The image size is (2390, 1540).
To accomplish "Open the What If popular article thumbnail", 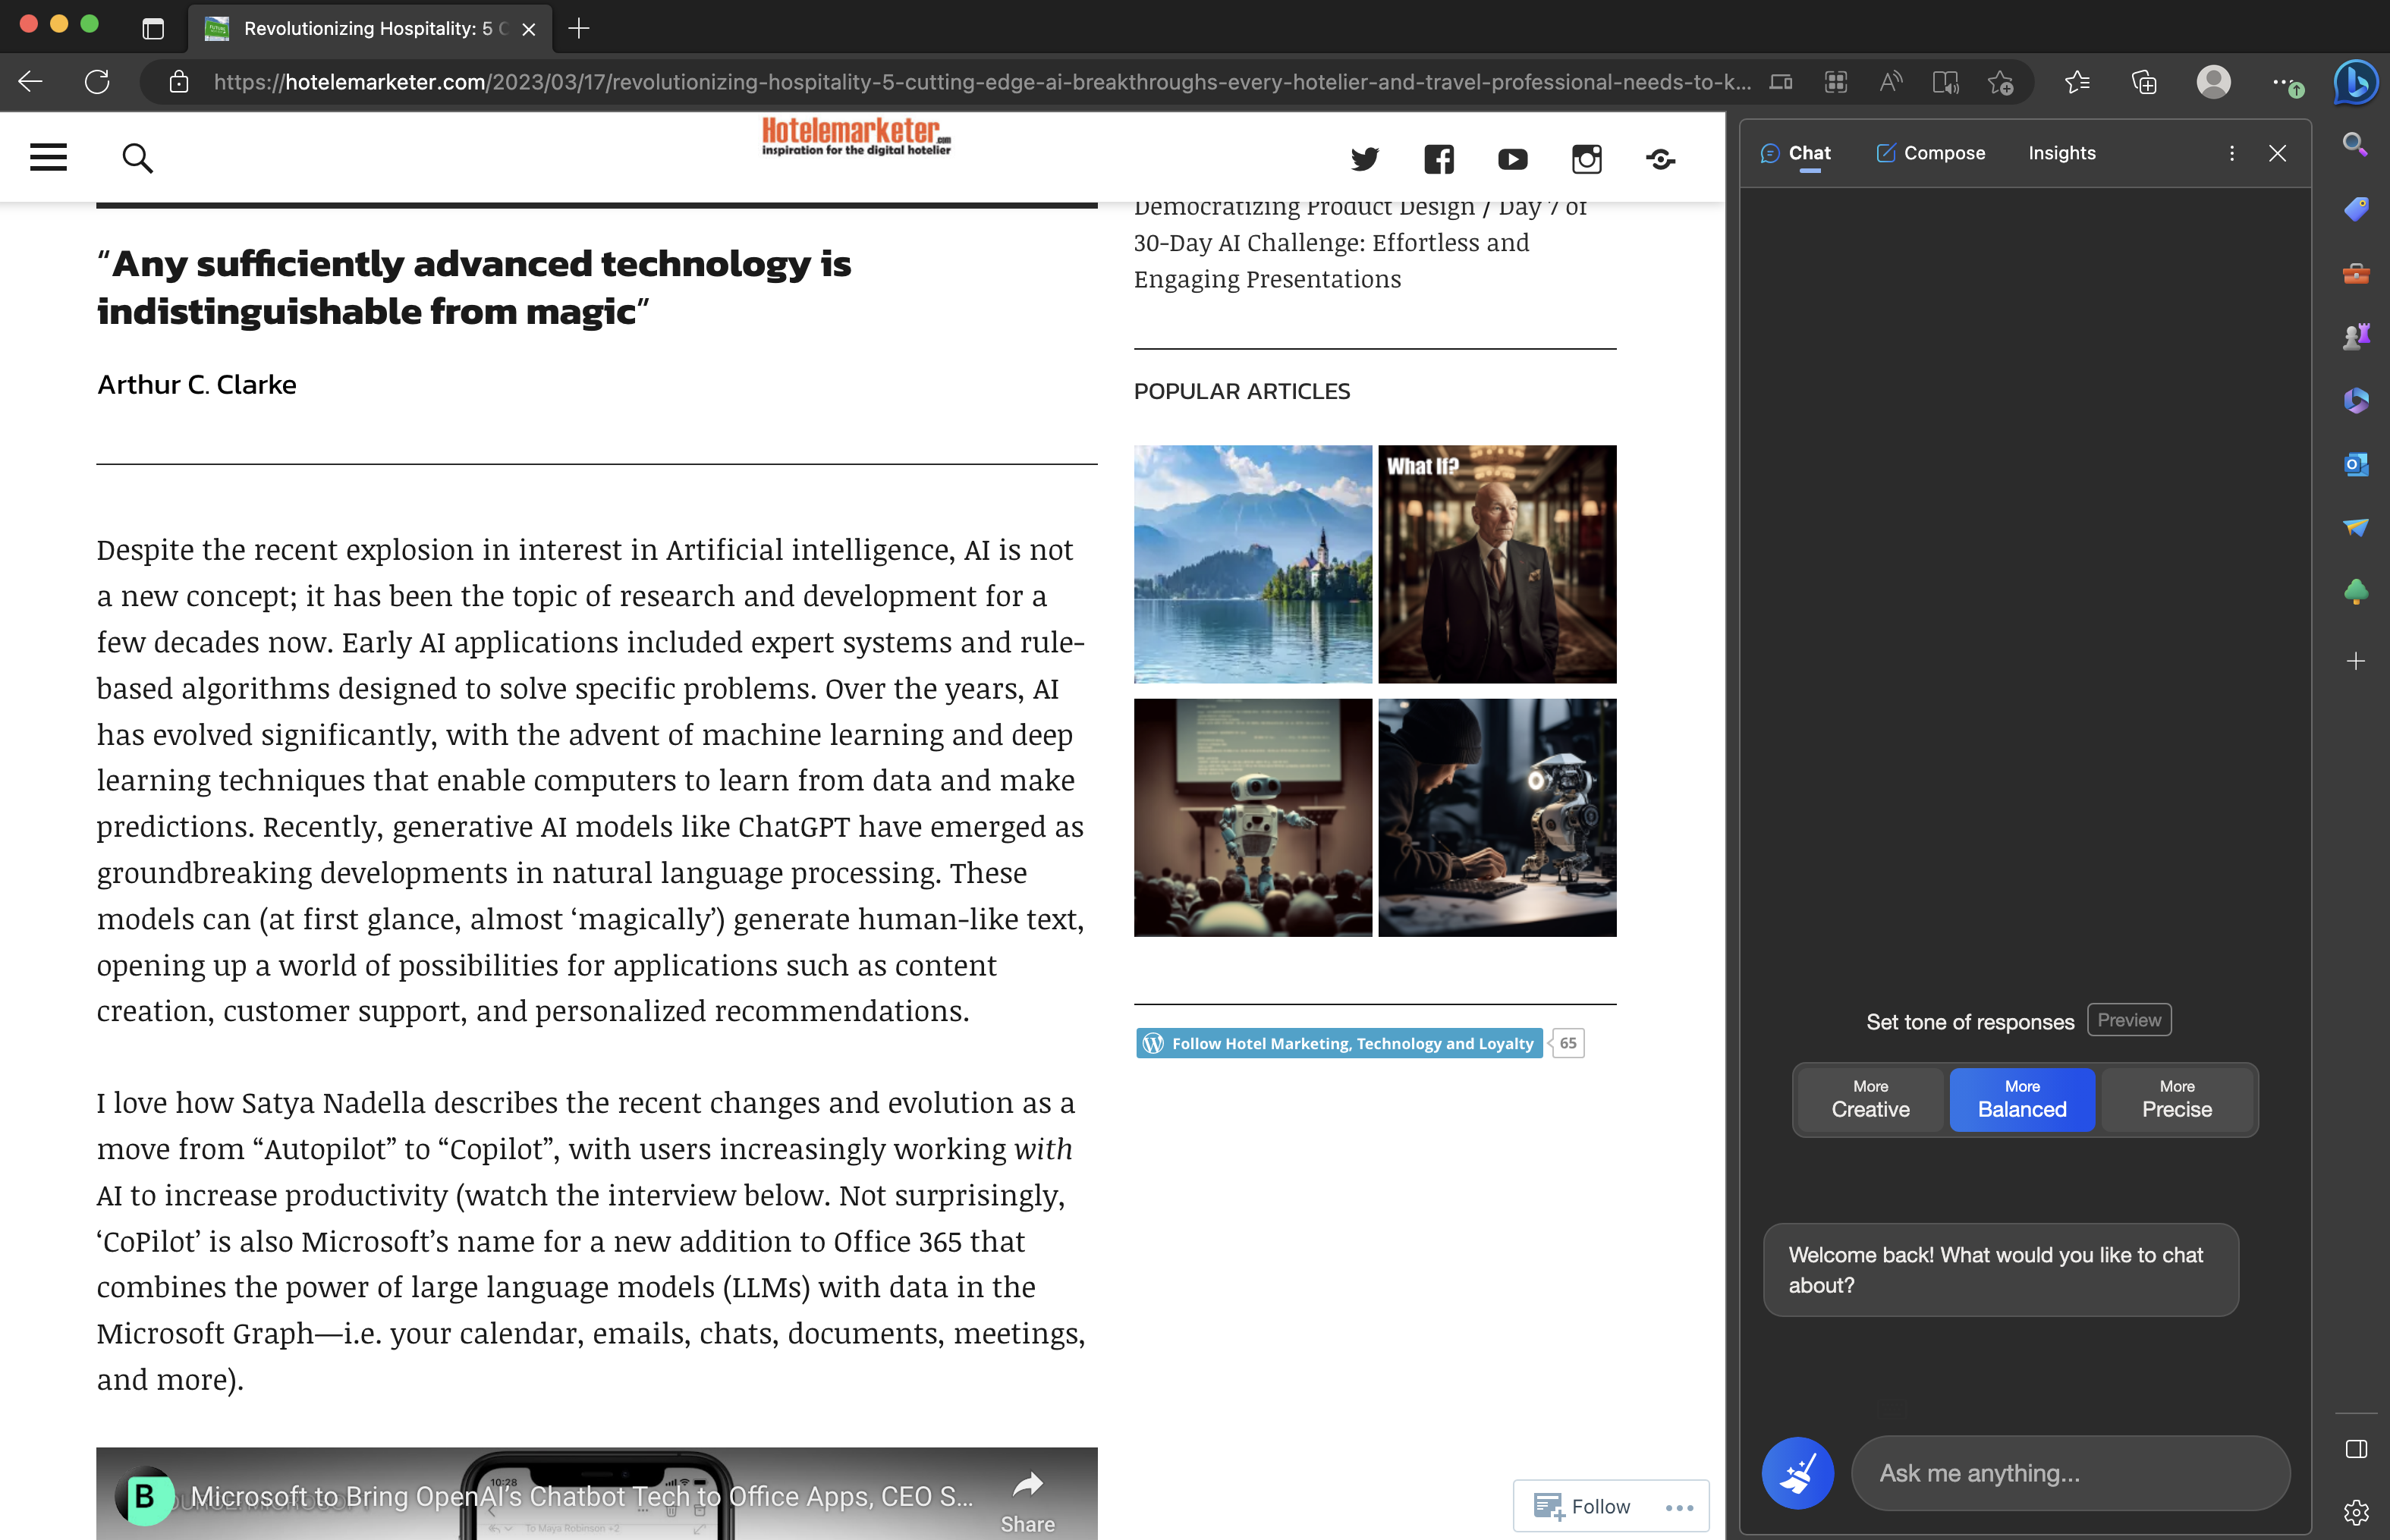I will pyautogui.click(x=1496, y=564).
